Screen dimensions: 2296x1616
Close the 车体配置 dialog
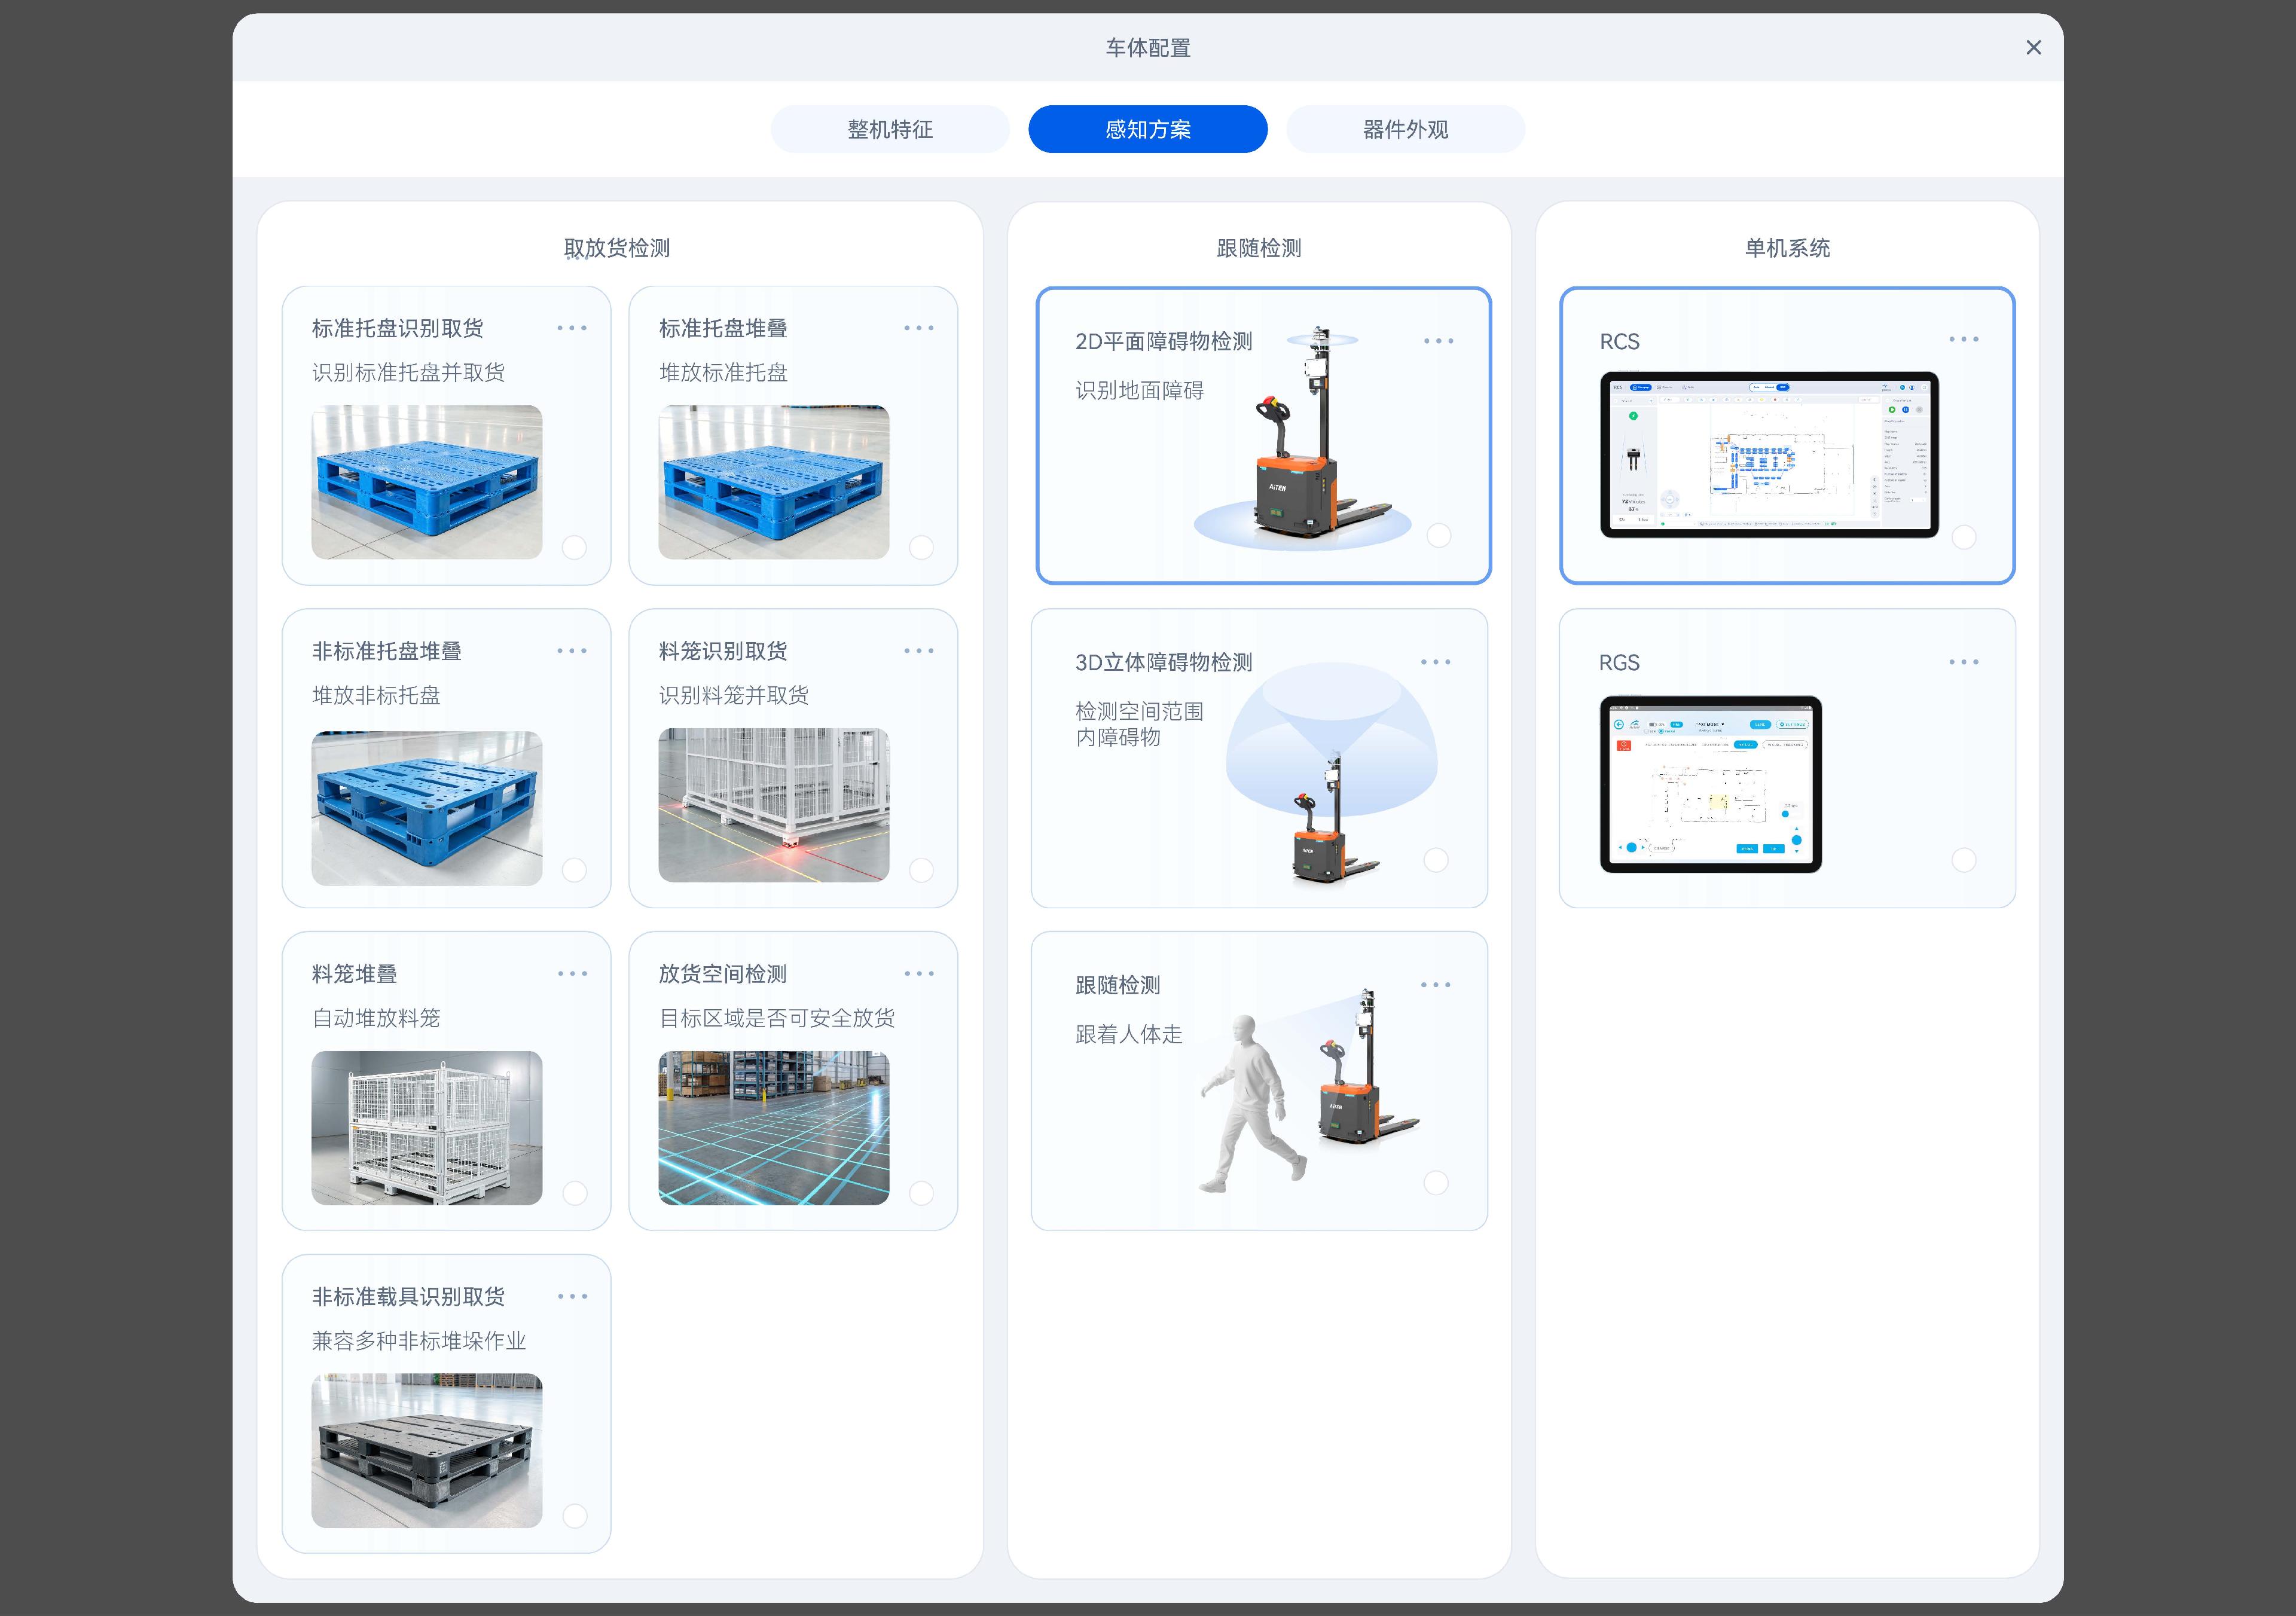pos(2033,47)
